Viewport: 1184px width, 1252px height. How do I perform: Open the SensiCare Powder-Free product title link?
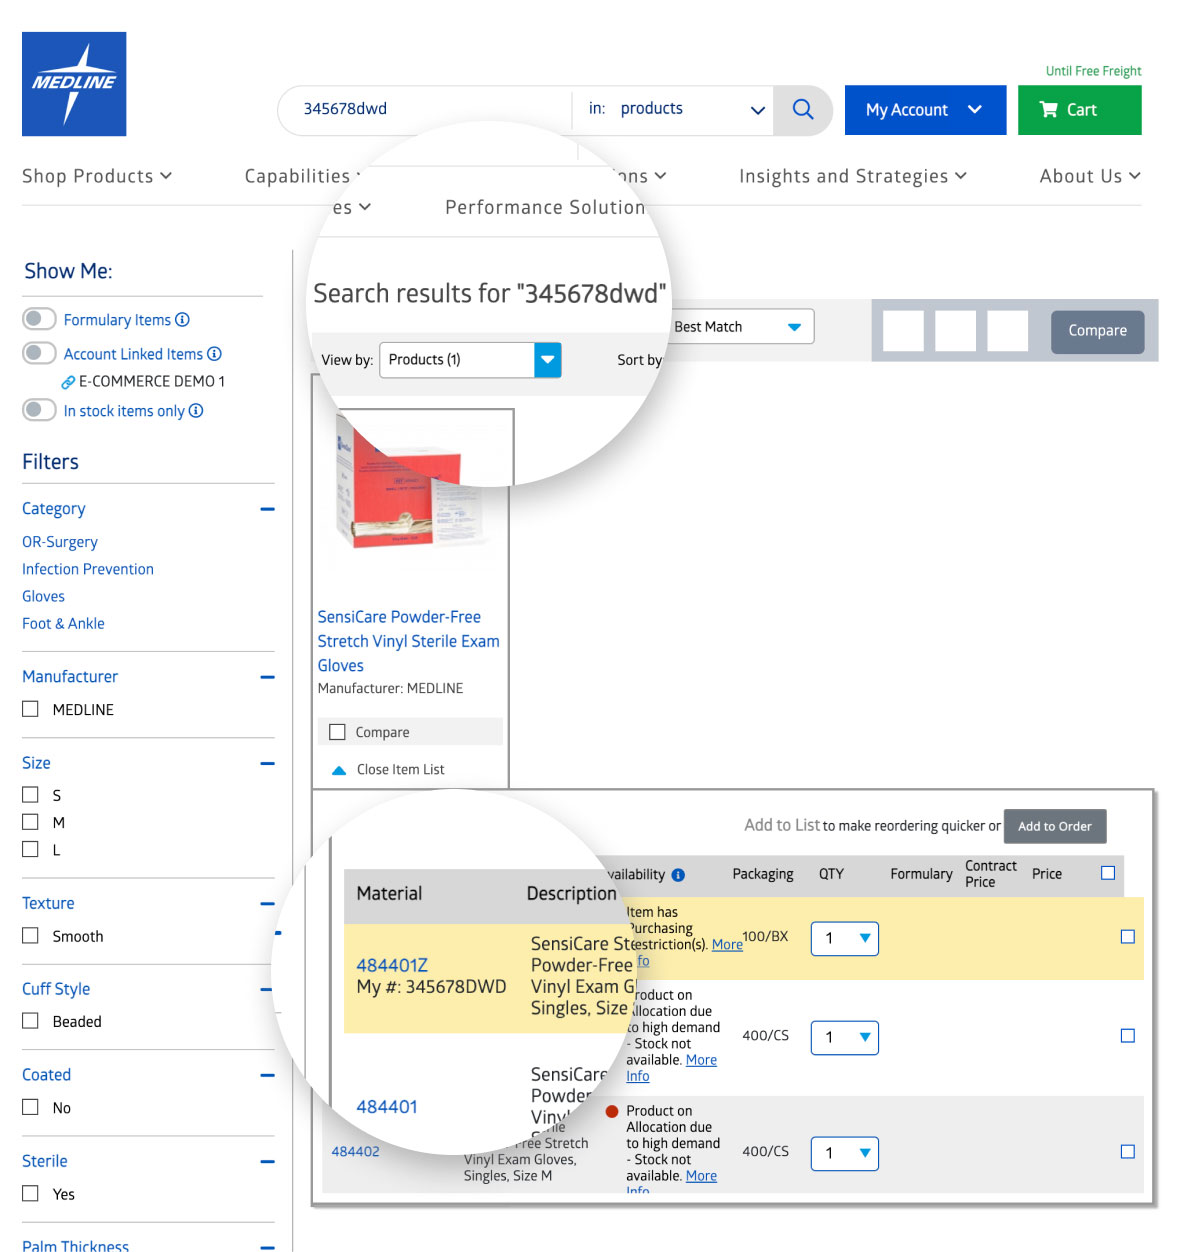tap(408, 641)
